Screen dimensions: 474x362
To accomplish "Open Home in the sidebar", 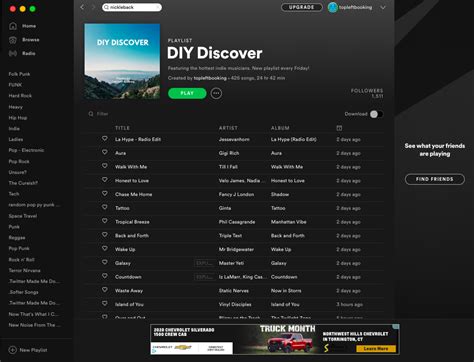I will tap(29, 26).
